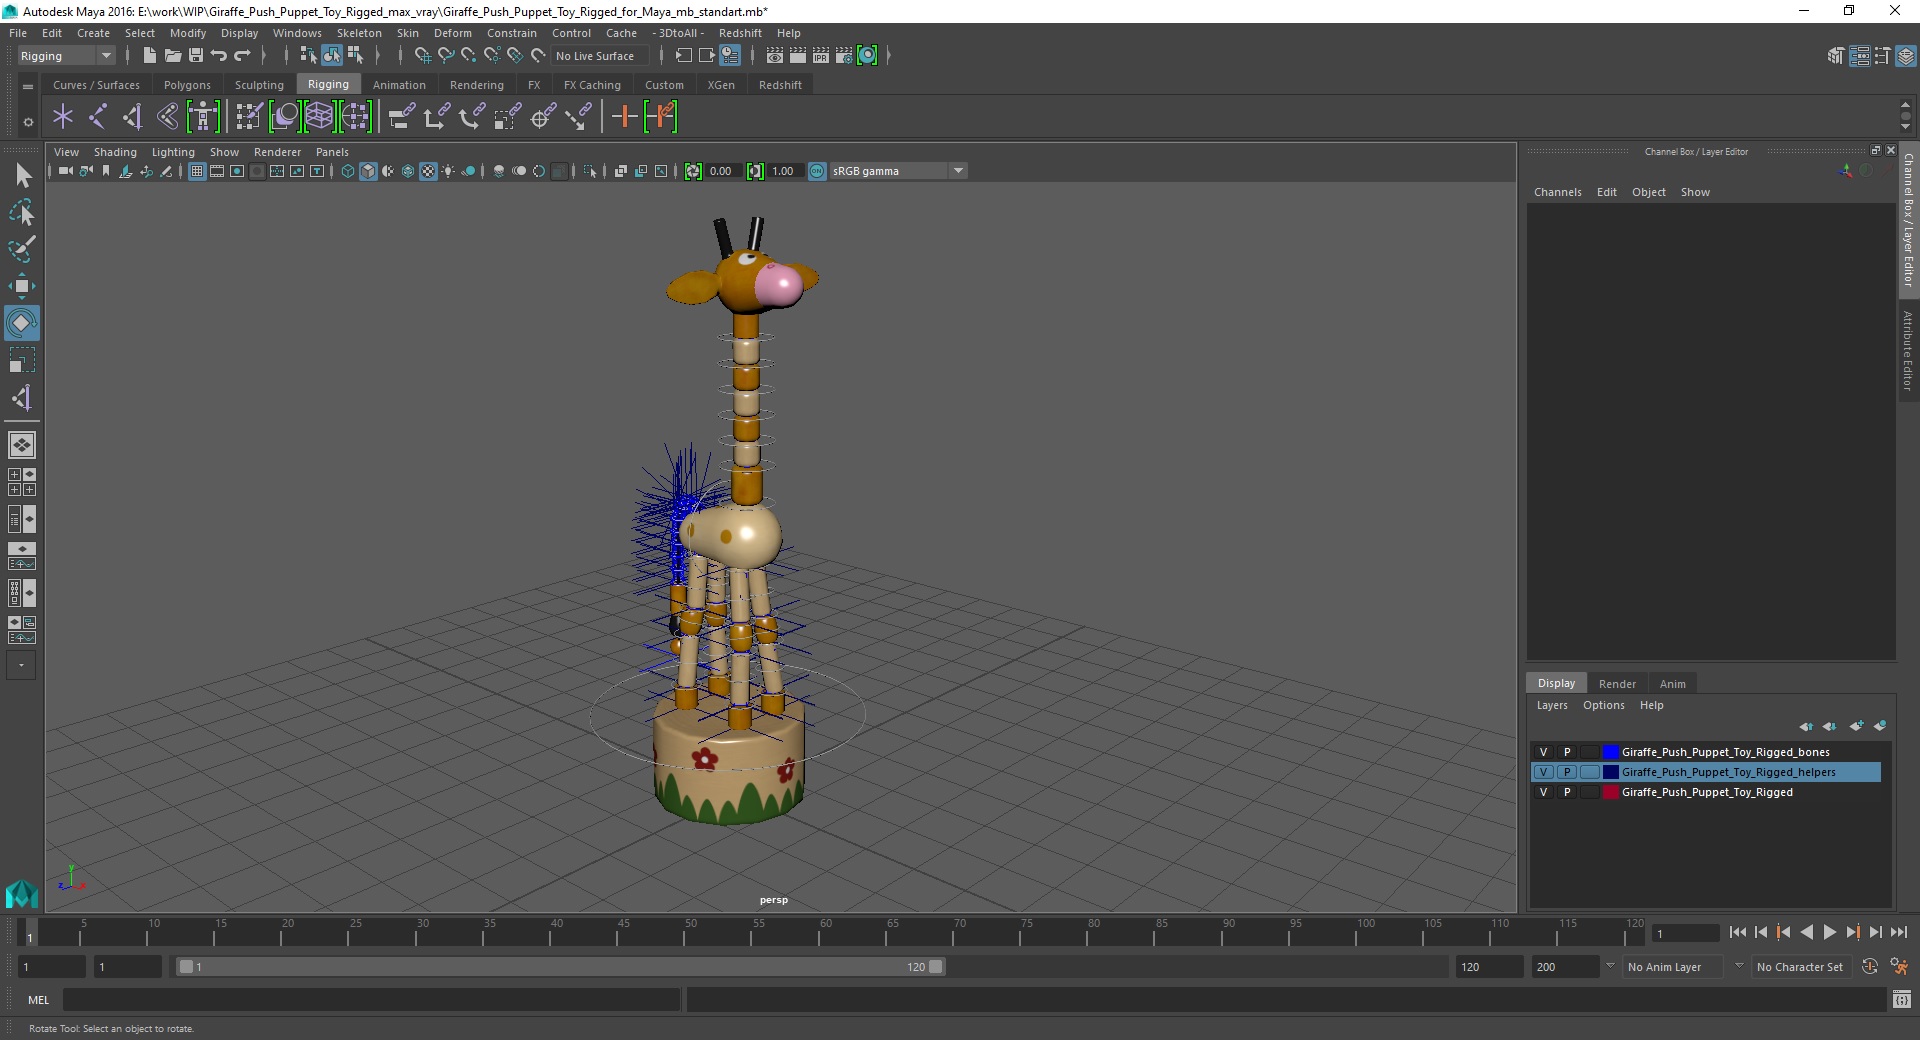Open animation preferences running-man icon
Screen dimensions: 1920x1040
[x=1899, y=967]
